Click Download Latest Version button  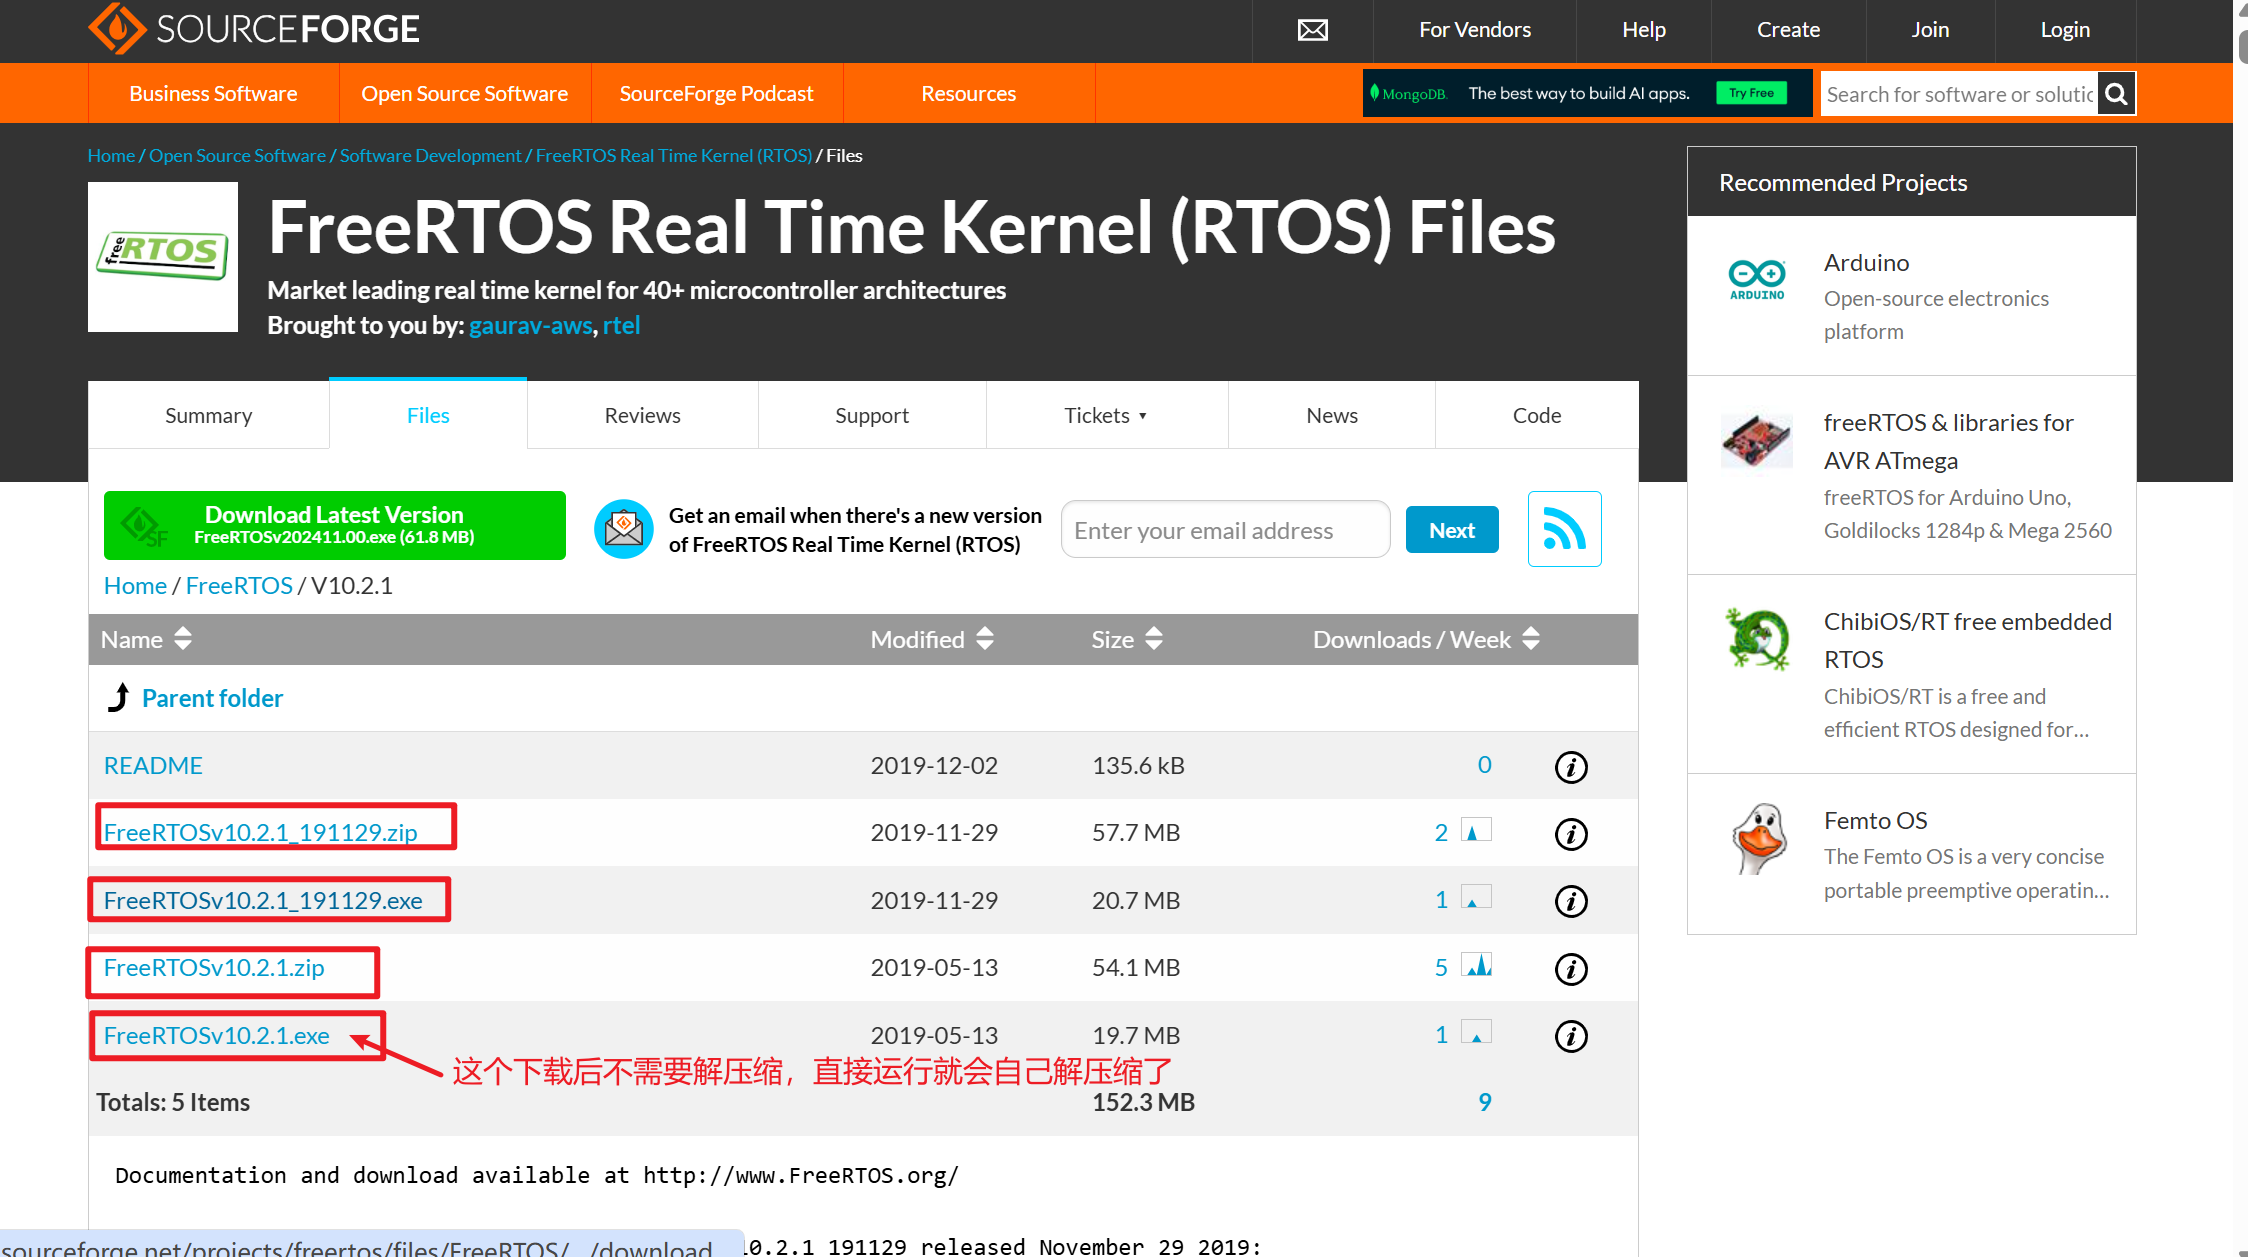pyautogui.click(x=334, y=525)
